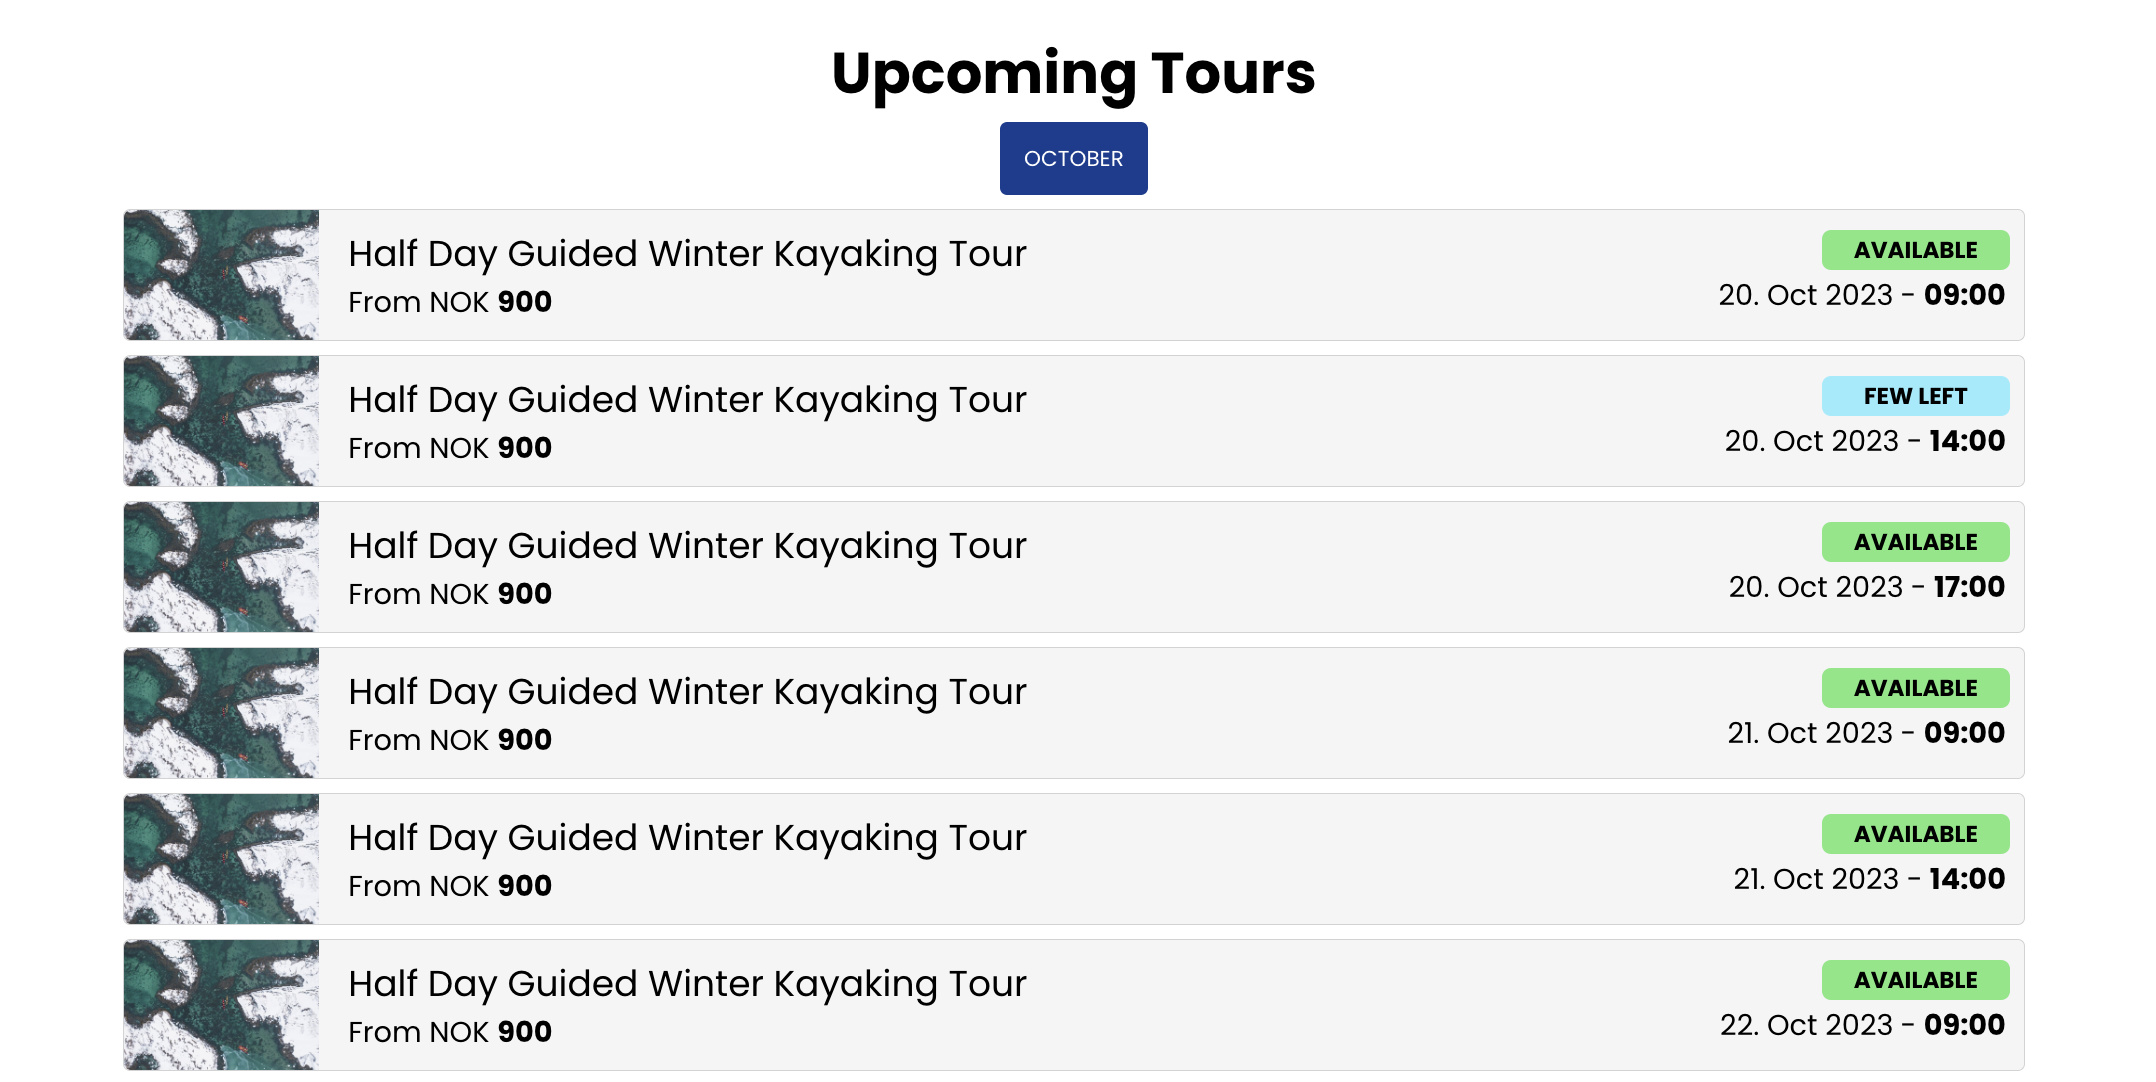Click the FEW LEFT badge
This screenshot has width=2156, height=1082.
1915,396
